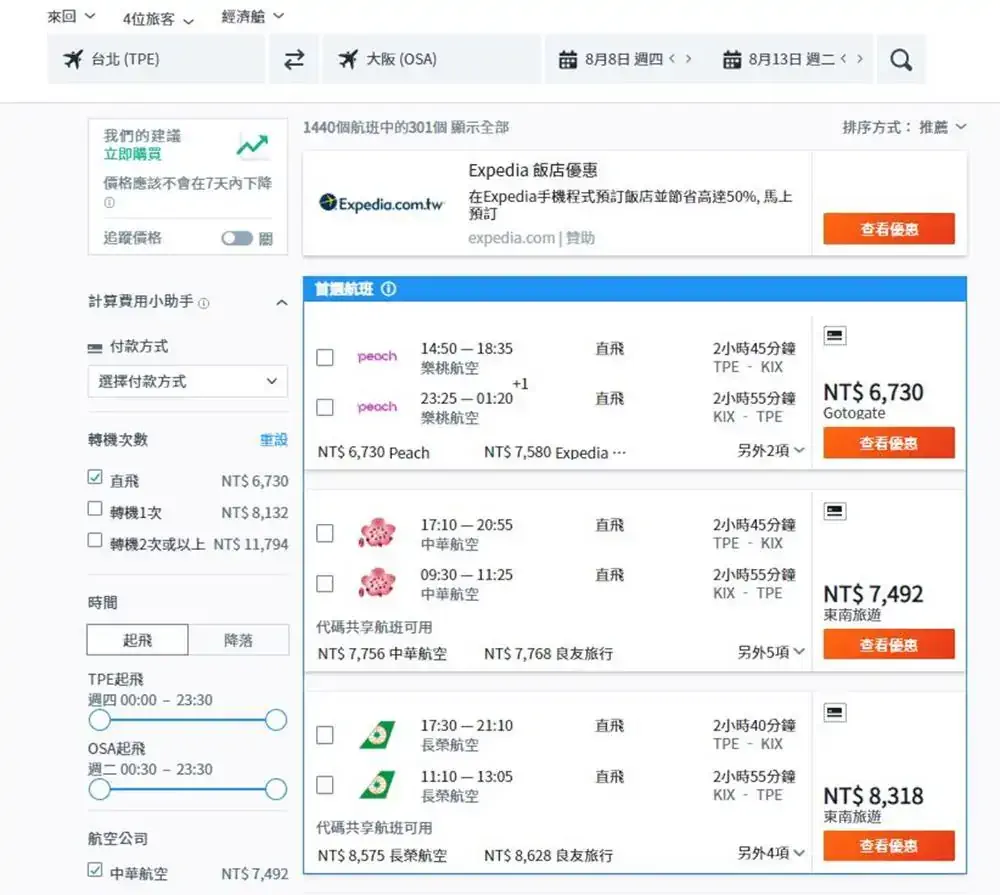Check the 轉機2次或以上 filter
1000x895 pixels.
(95, 540)
